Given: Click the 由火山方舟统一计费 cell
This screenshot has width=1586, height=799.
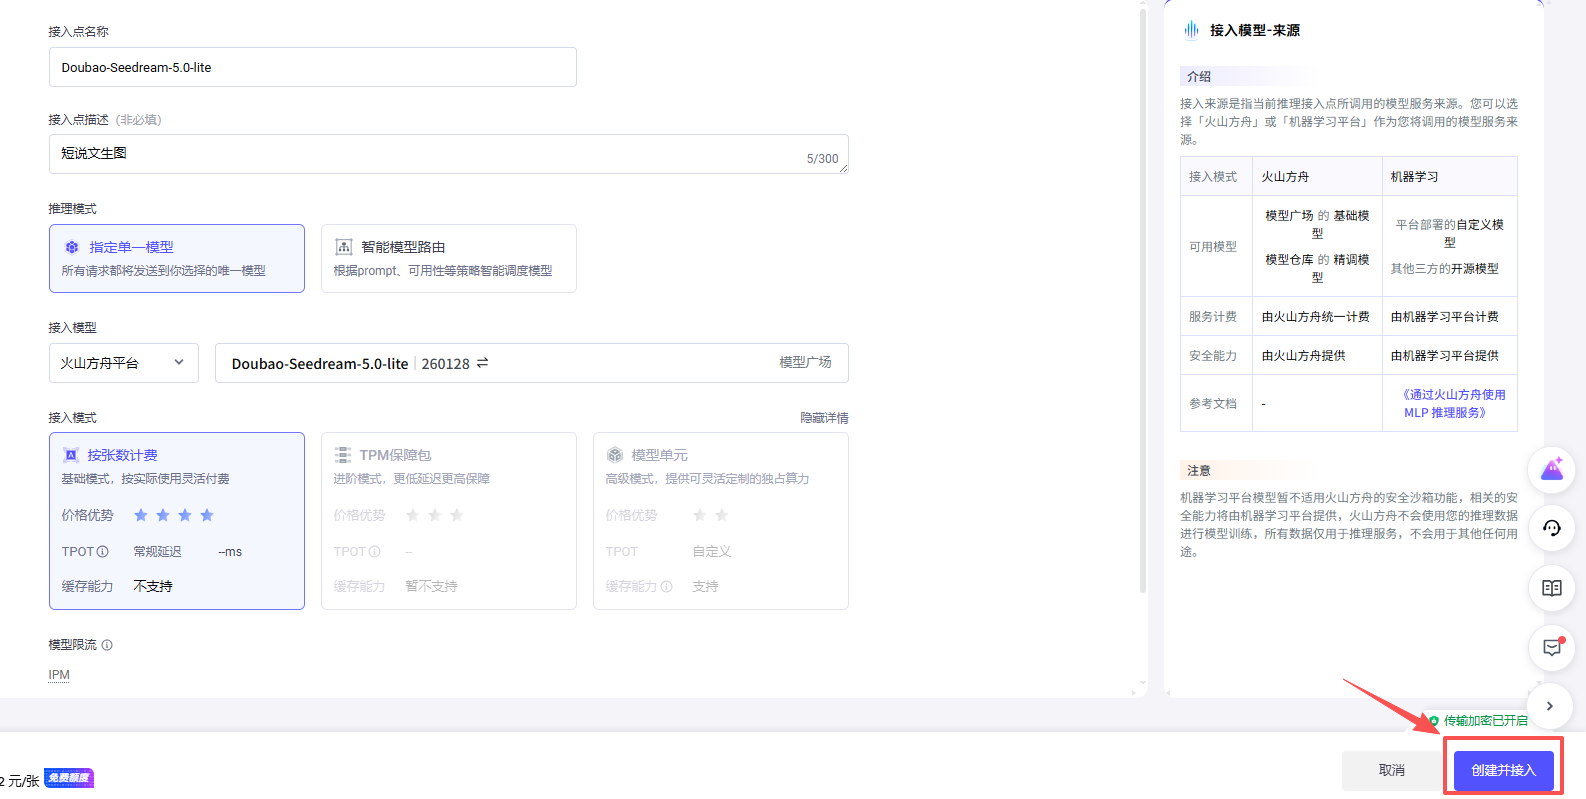Looking at the screenshot, I should point(1317,316).
